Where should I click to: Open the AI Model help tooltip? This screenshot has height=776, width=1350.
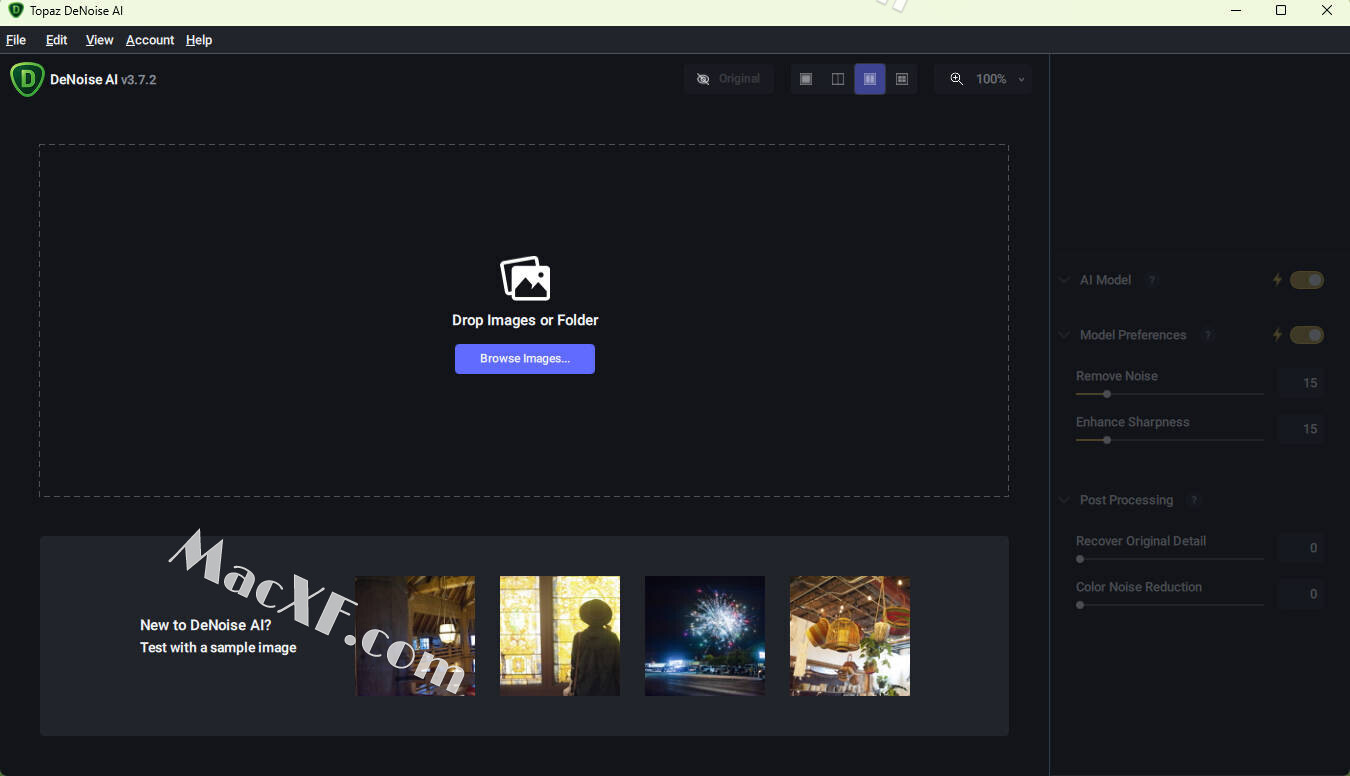[x=1152, y=280]
